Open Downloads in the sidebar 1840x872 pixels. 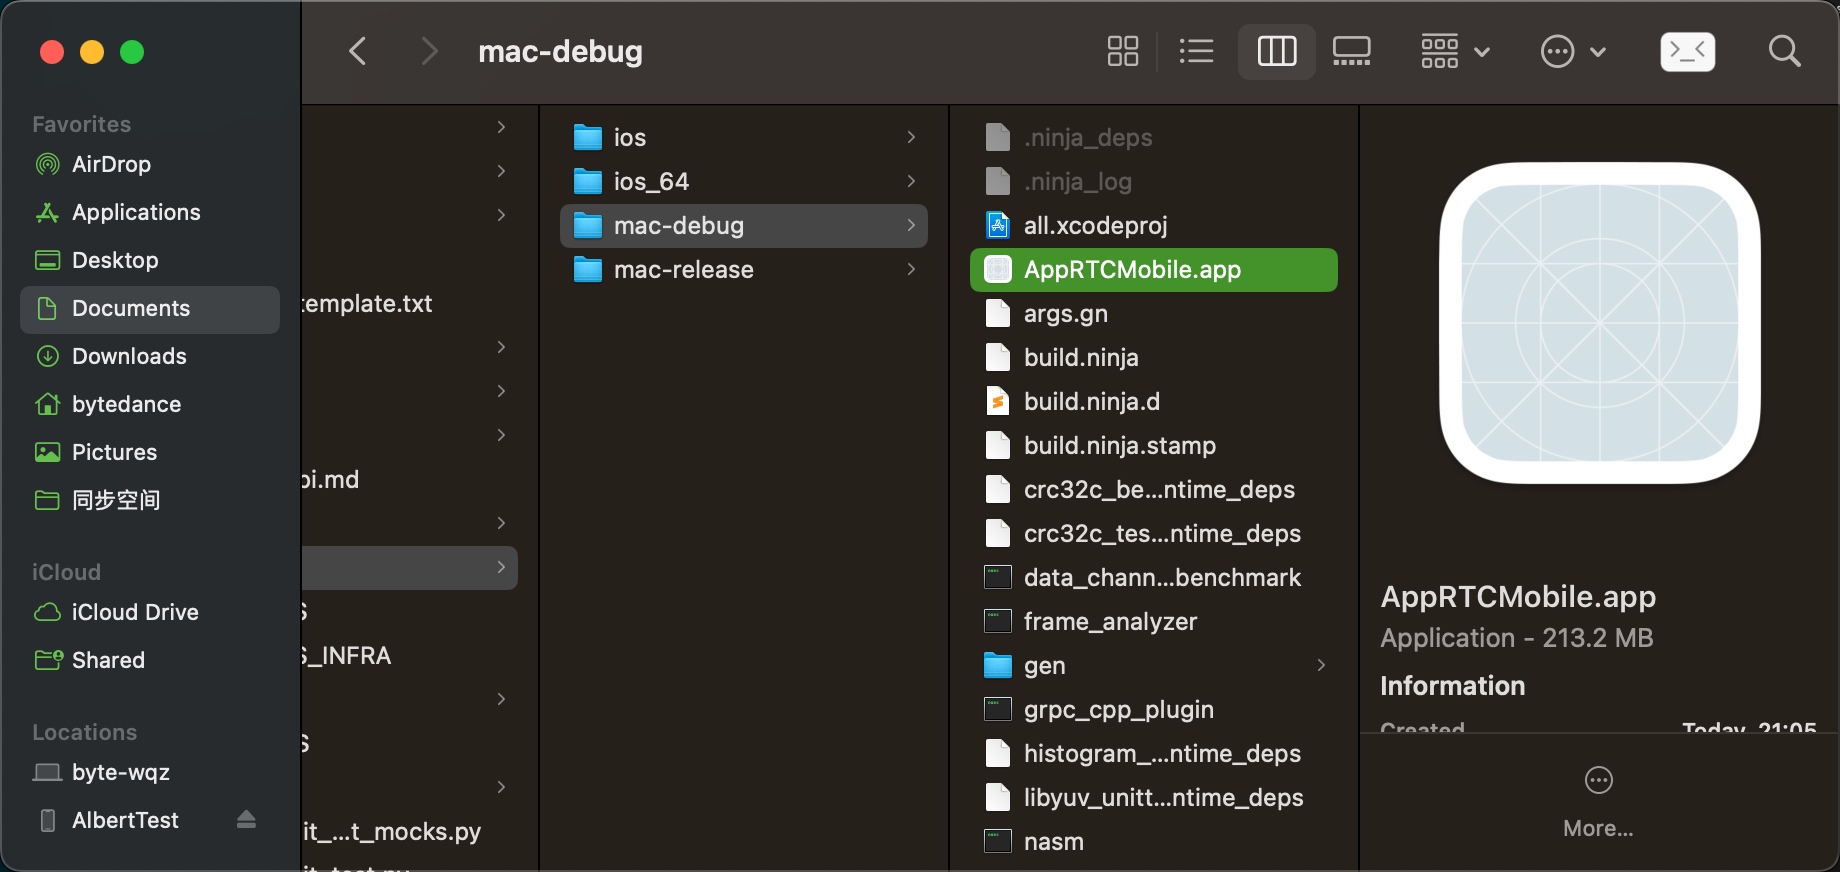(x=129, y=356)
